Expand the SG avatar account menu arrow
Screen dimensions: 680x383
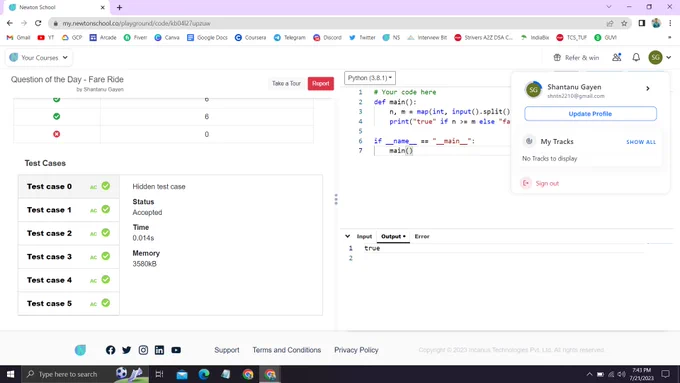click(x=668, y=57)
